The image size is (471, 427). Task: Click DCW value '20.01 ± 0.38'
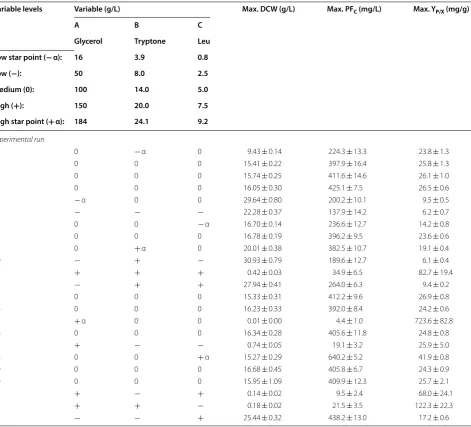tap(262, 248)
